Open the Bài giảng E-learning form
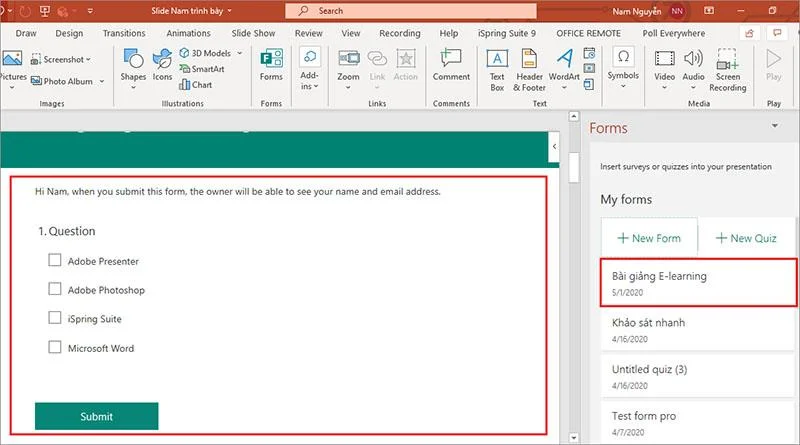This screenshot has width=800, height=445. pyautogui.click(x=698, y=283)
